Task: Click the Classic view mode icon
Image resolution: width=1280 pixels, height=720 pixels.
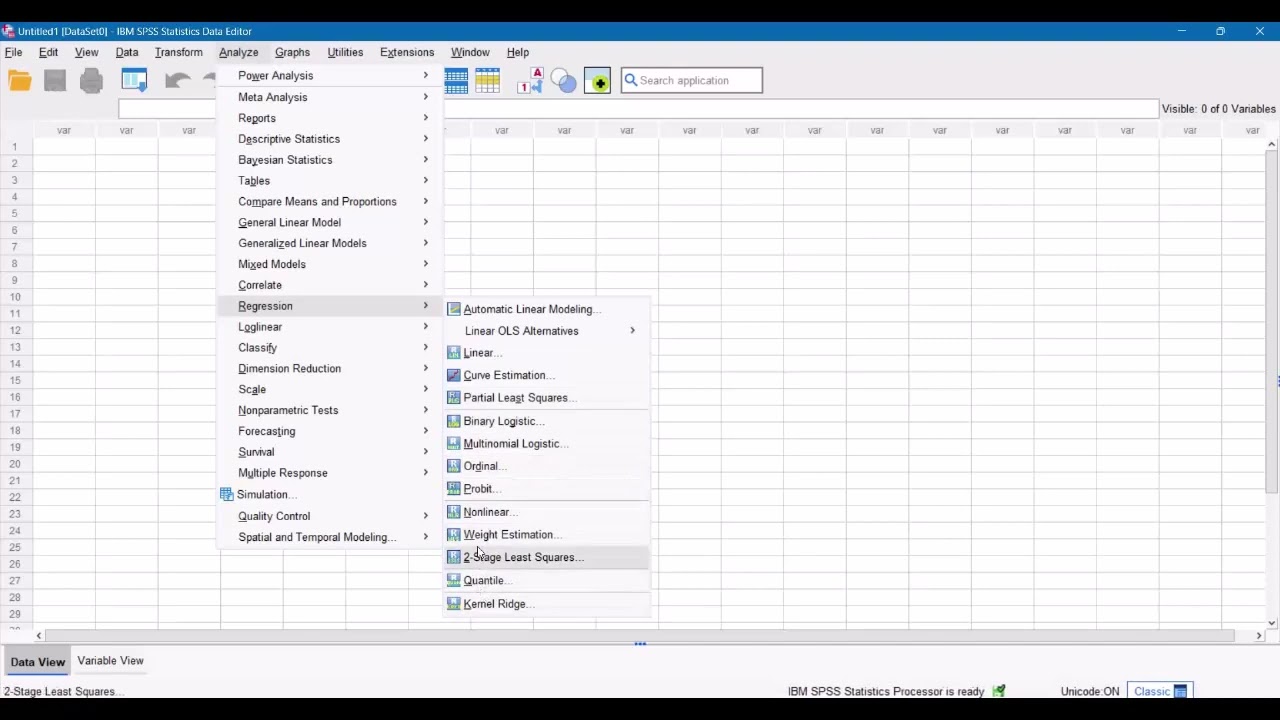Action: pyautogui.click(x=1180, y=691)
